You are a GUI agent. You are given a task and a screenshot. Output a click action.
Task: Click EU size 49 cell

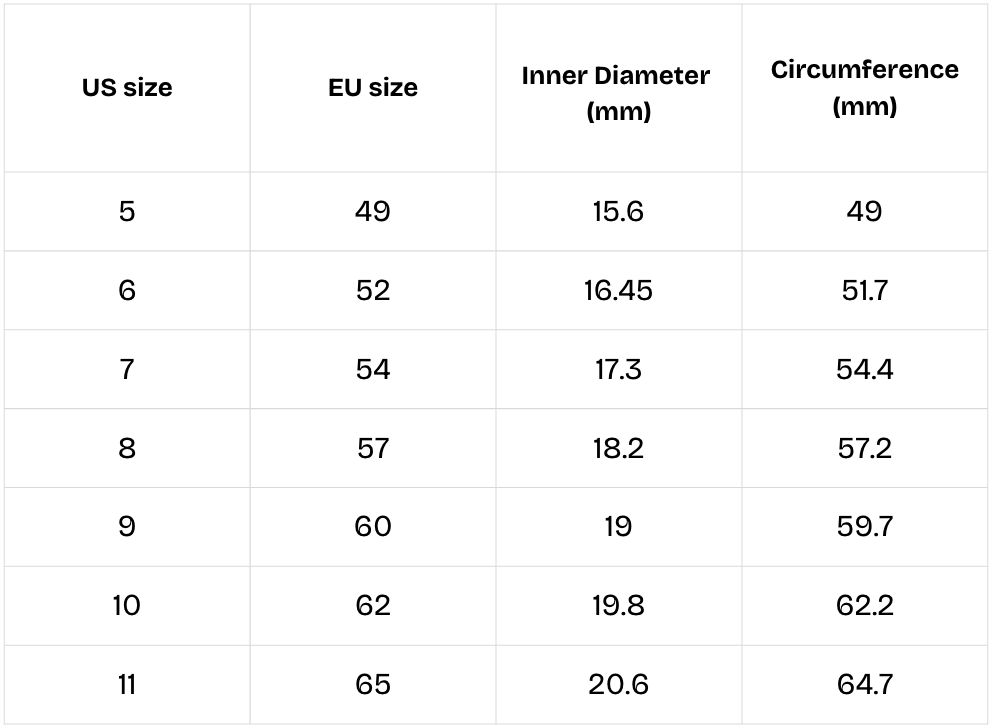tap(373, 211)
